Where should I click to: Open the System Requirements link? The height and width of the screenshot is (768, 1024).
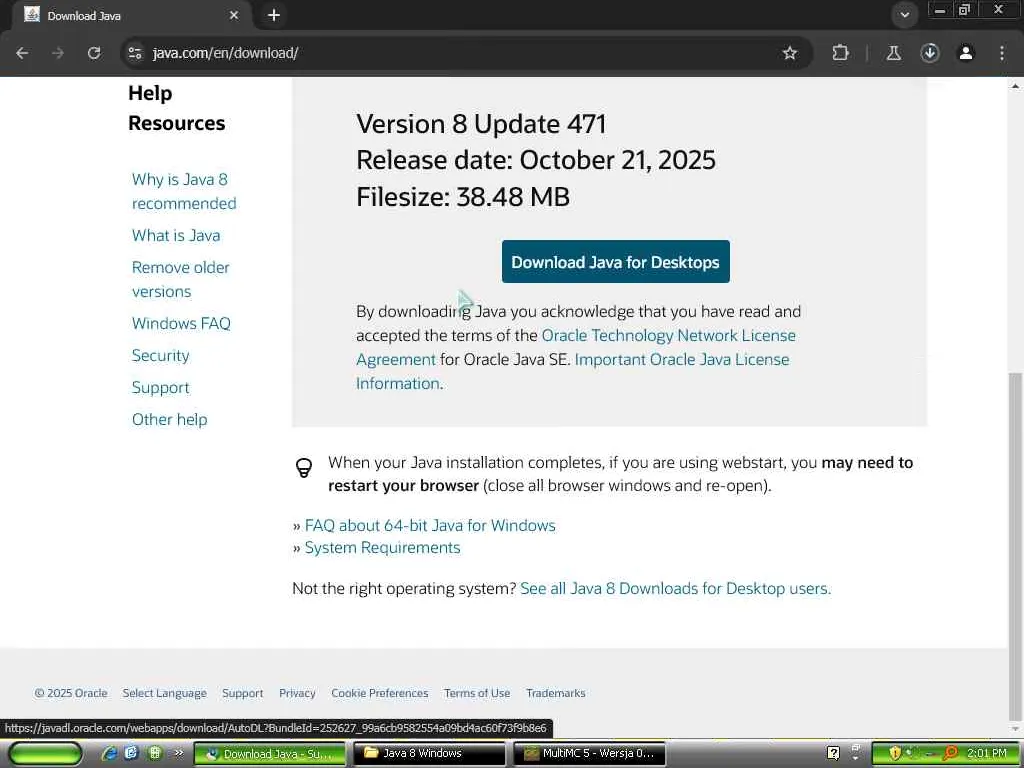(382, 548)
